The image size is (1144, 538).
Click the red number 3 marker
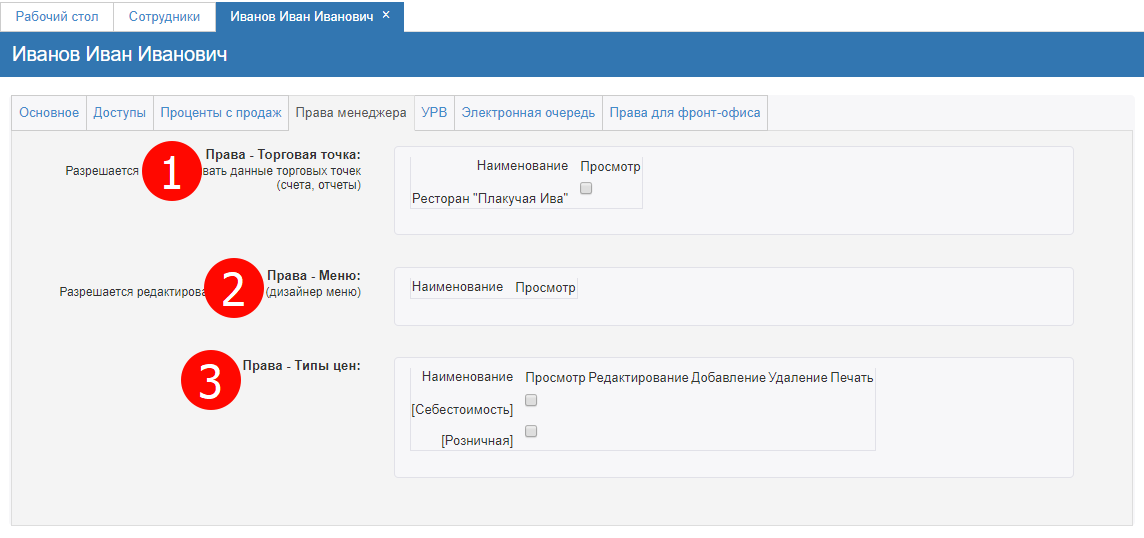(x=211, y=381)
